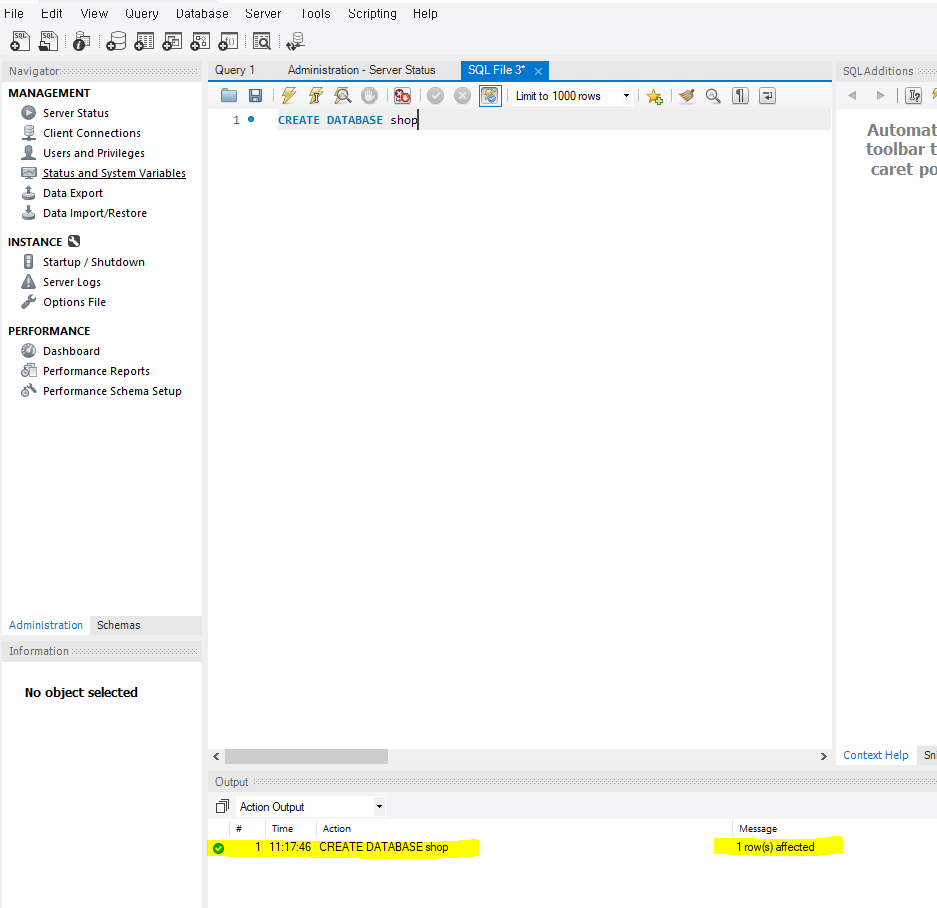Go back in SQL Additions help
This screenshot has width=937, height=908.
coord(853,96)
